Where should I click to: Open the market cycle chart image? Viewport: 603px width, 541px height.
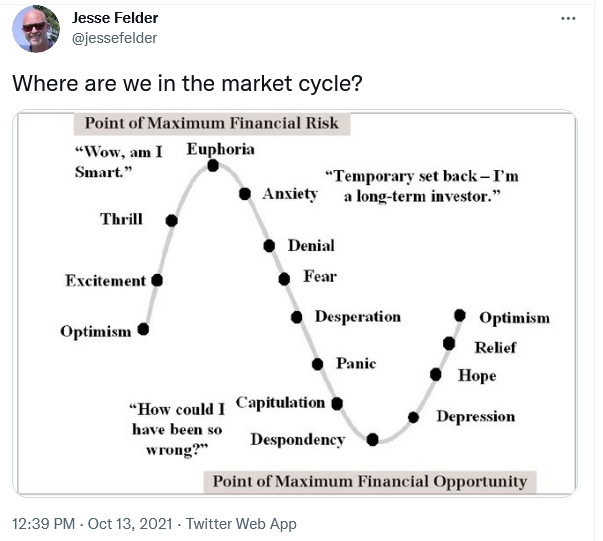pyautogui.click(x=295, y=303)
